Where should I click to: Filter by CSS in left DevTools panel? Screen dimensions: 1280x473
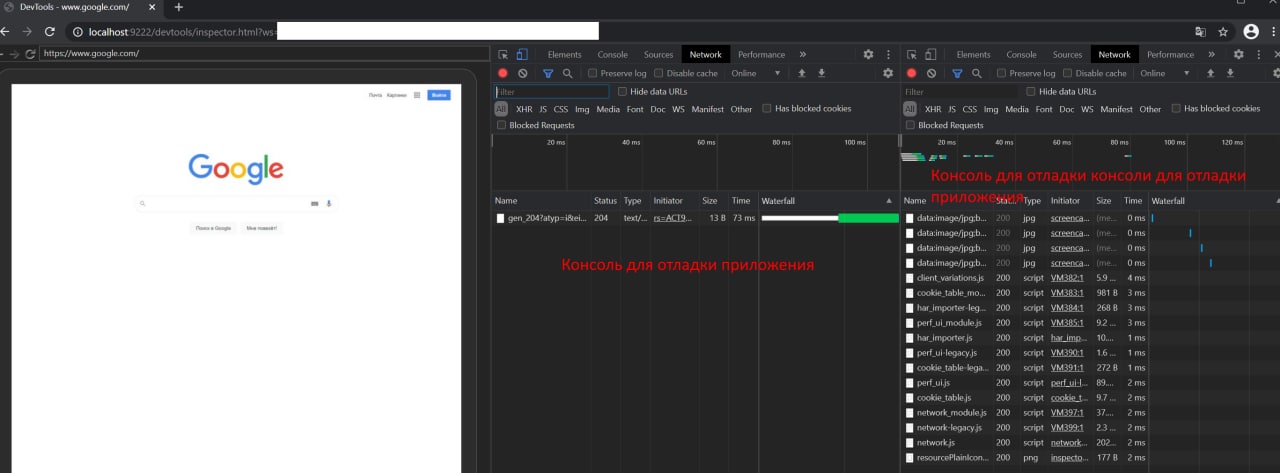tap(561, 109)
